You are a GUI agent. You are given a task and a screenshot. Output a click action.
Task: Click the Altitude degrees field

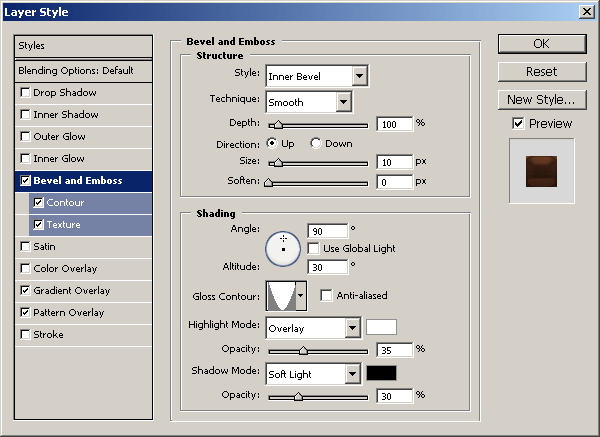(x=328, y=267)
